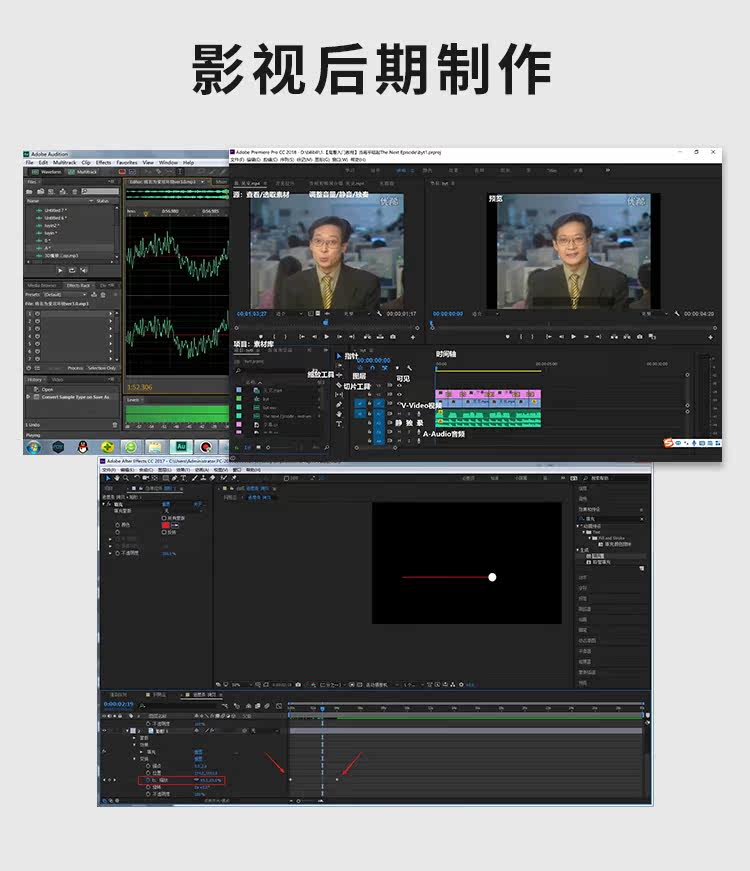Switch to Waveform view in Audition
This screenshot has width=750, height=871.
(x=47, y=172)
